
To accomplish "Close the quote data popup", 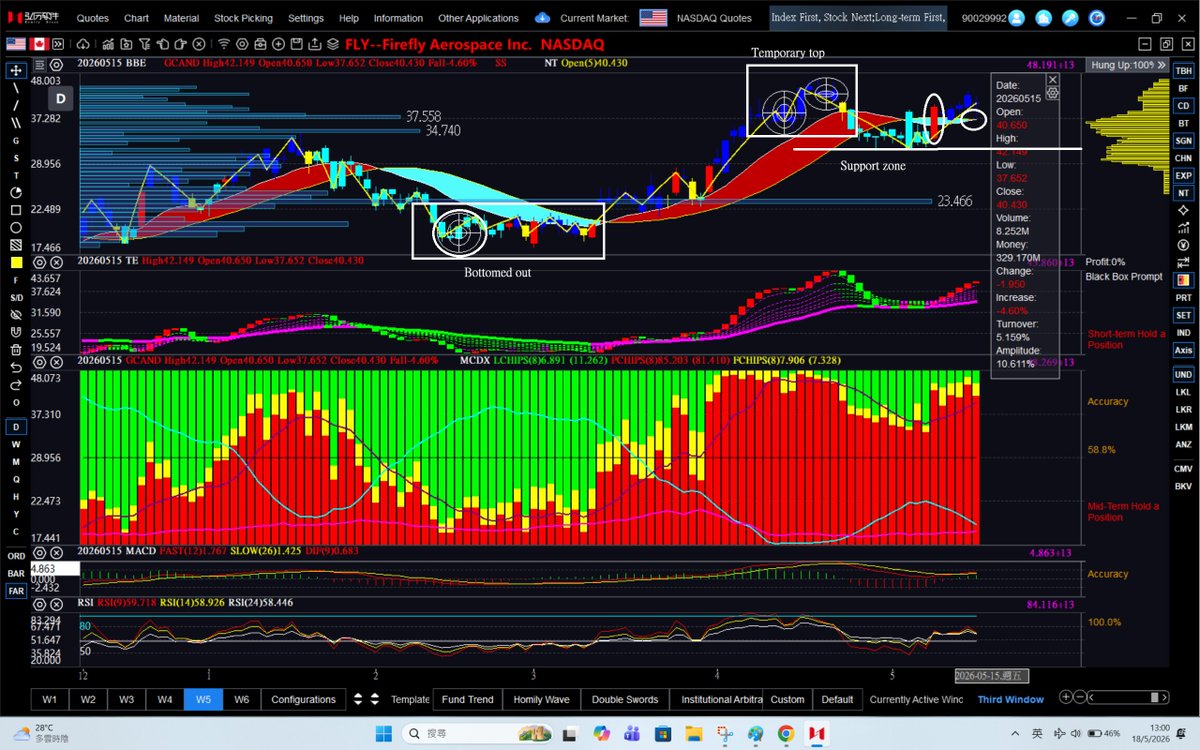I will (x=1053, y=80).
